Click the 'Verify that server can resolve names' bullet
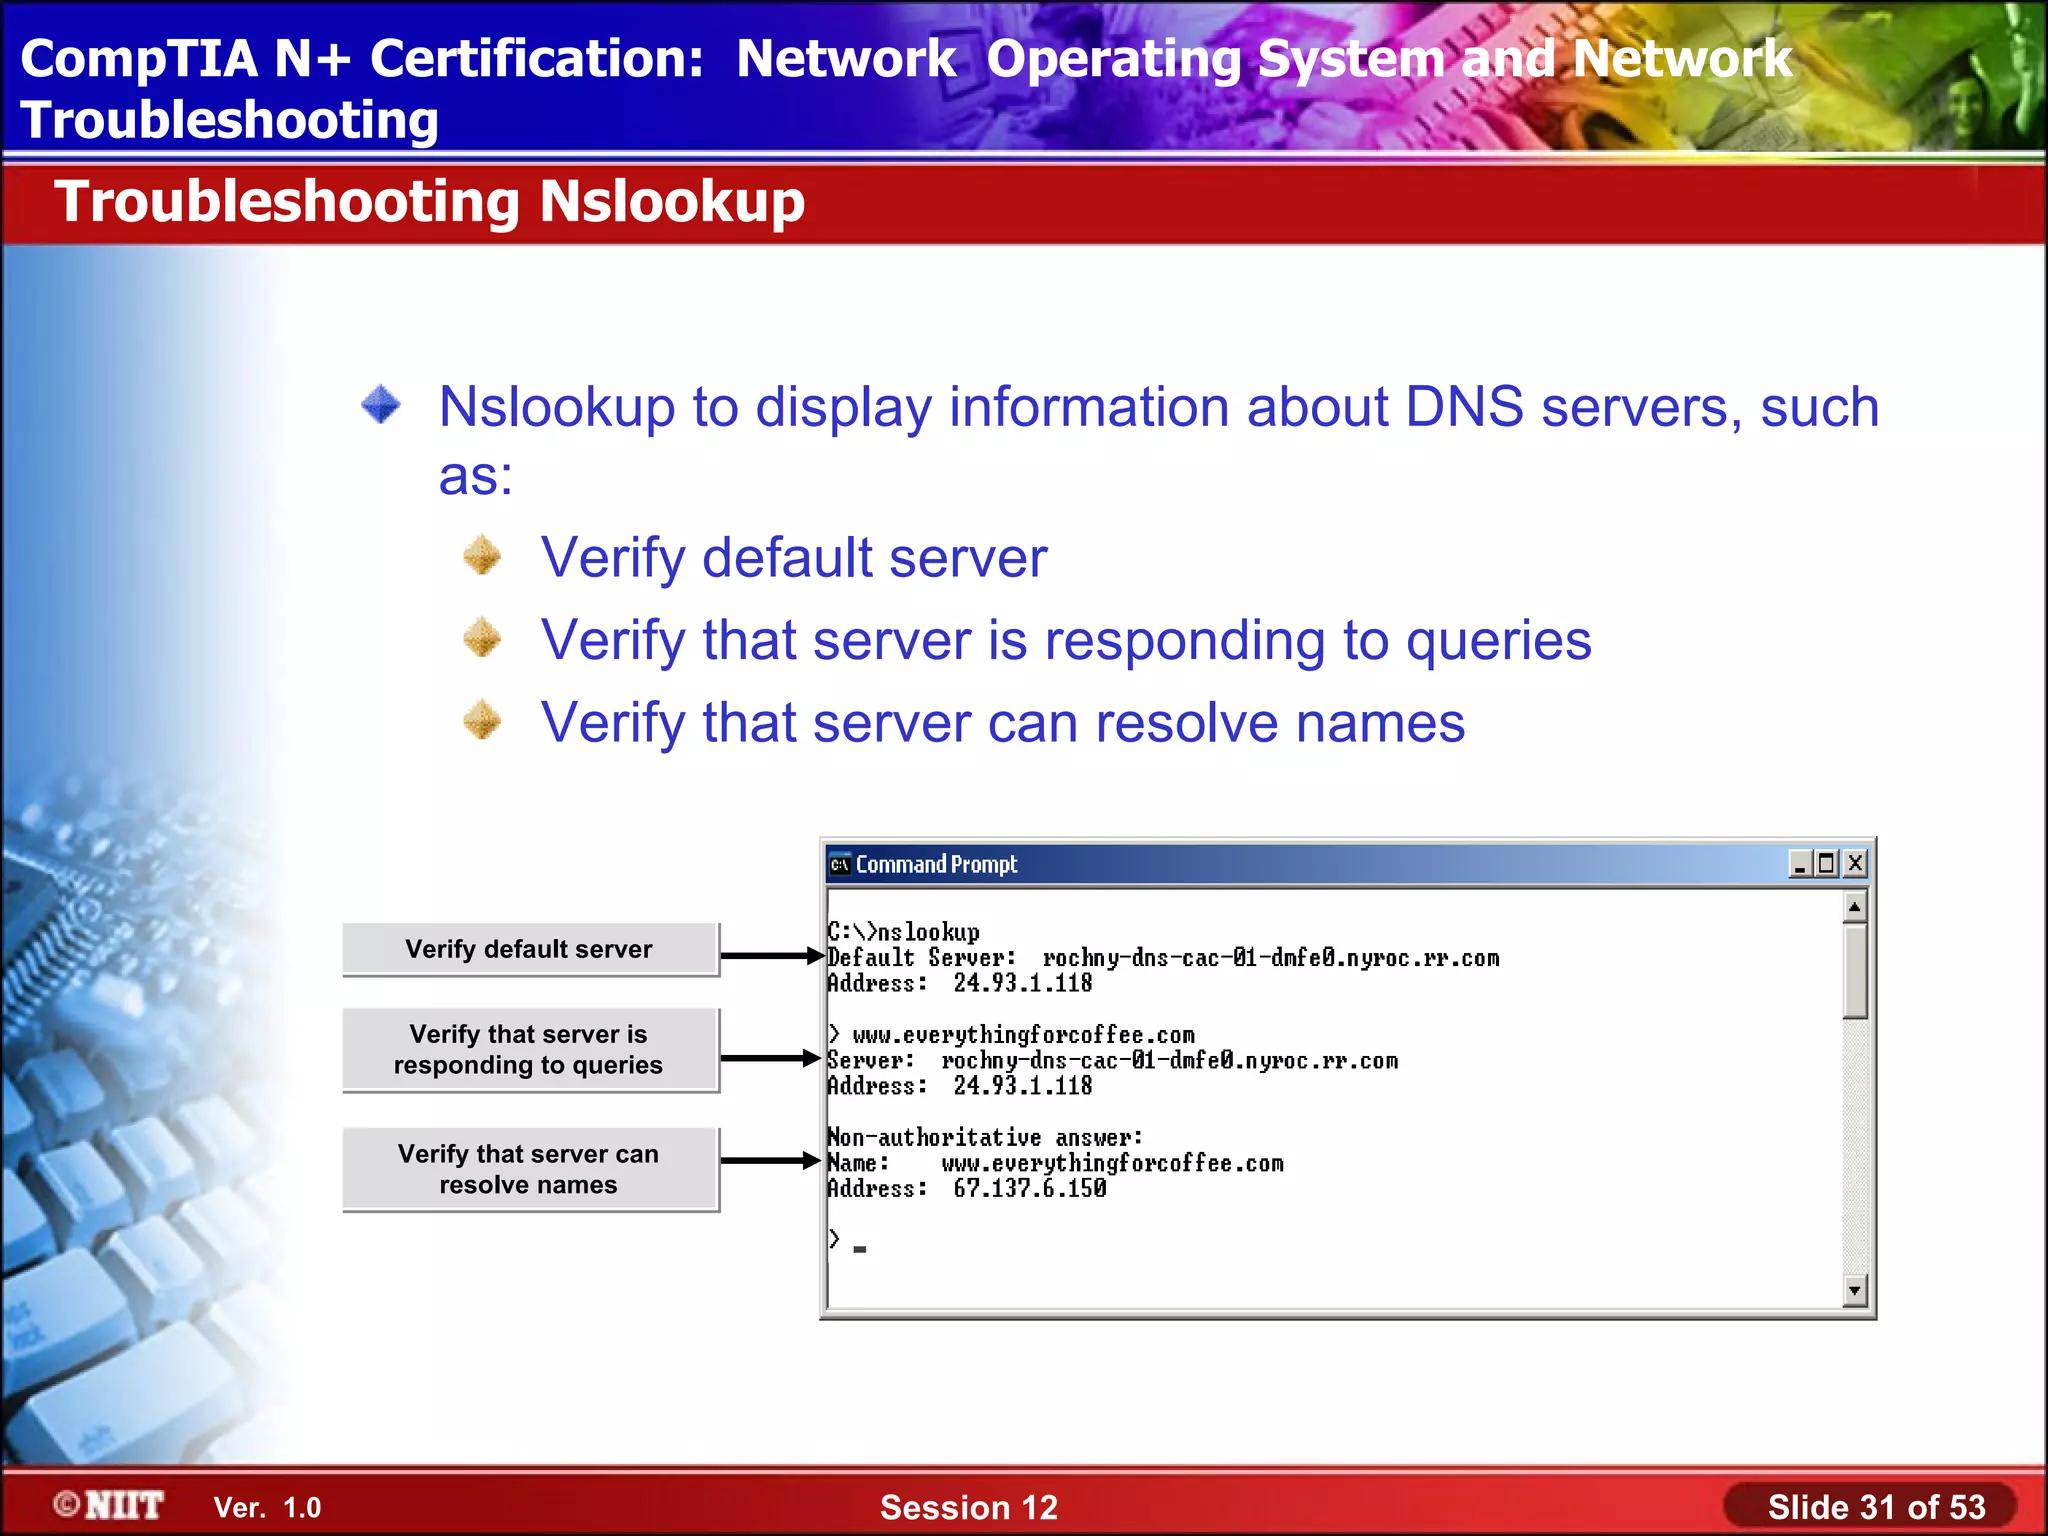2048x1536 pixels. pyautogui.click(x=1003, y=723)
